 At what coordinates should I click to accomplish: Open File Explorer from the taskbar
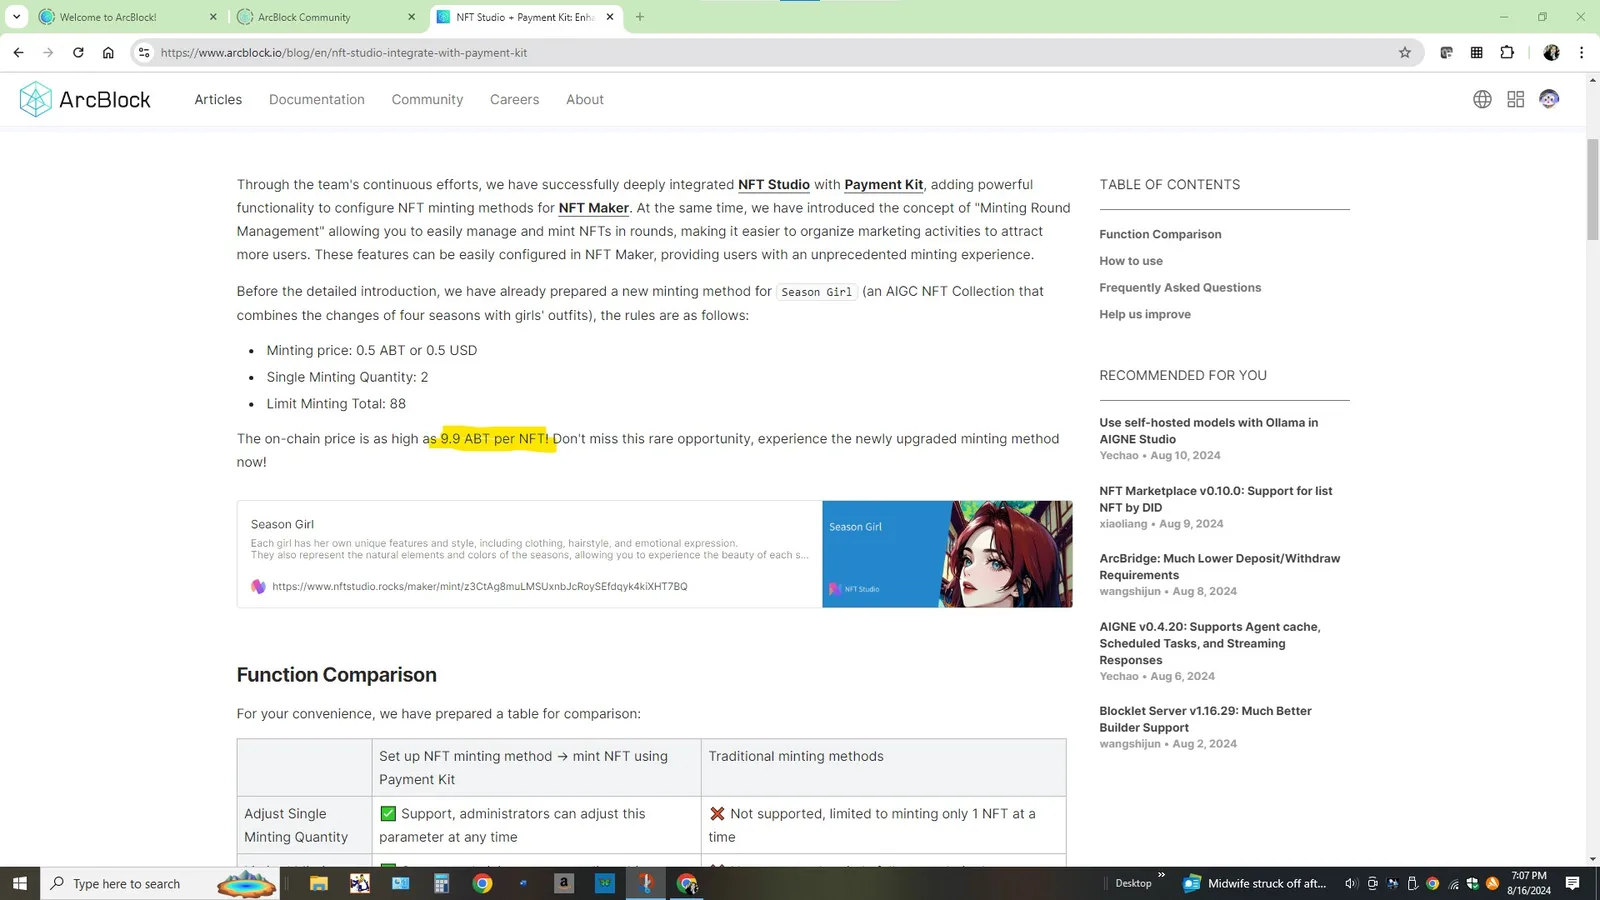[x=319, y=883]
